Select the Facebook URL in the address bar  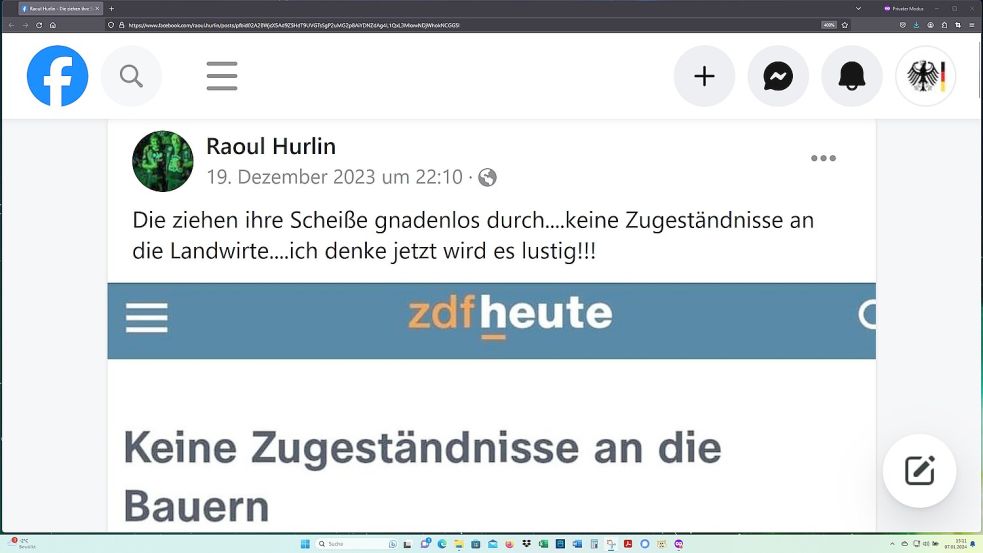[x=294, y=25]
